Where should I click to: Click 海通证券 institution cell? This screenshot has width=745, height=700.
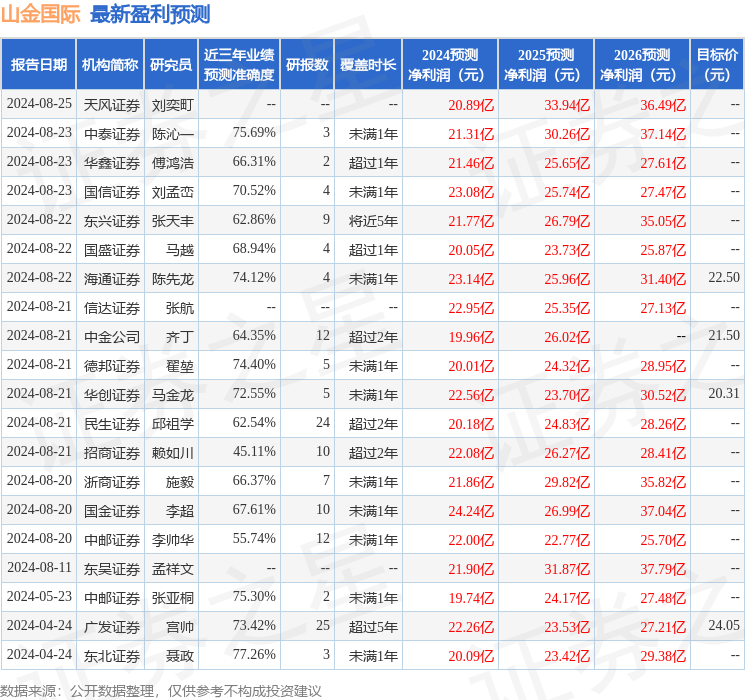coord(112,279)
